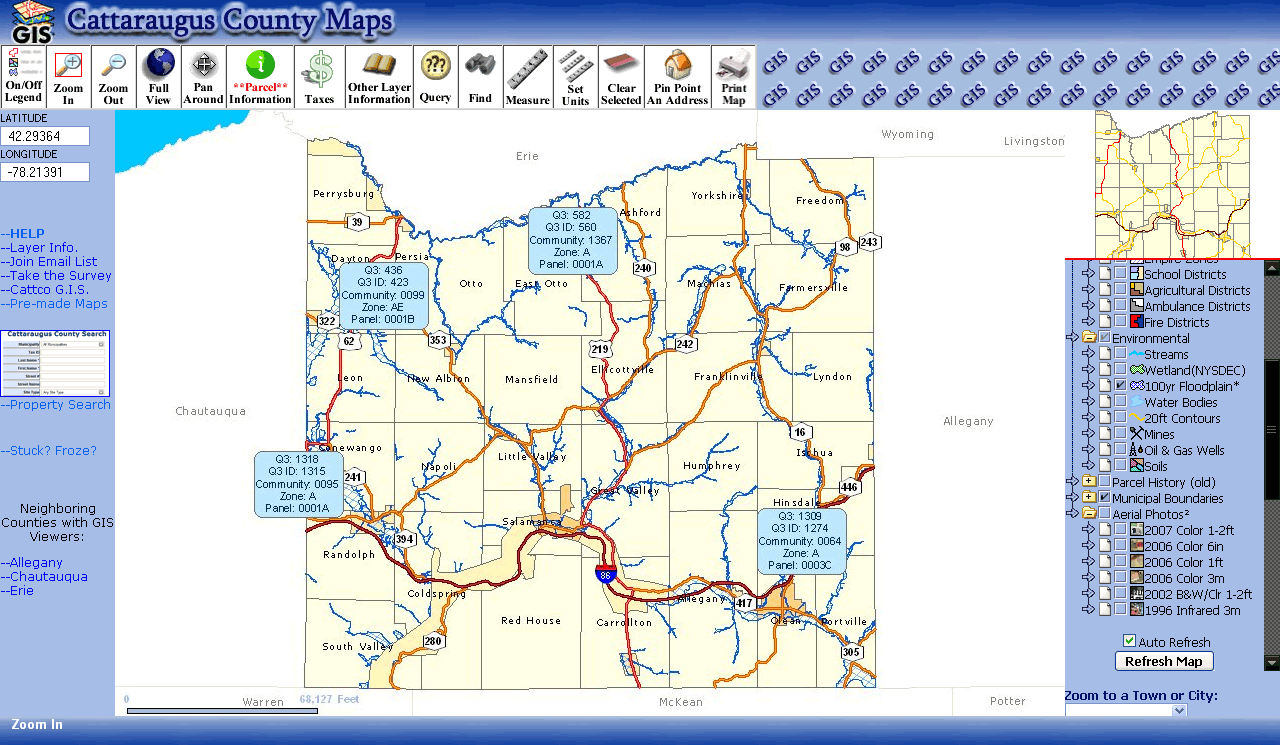Select the Measure ruler tool

coord(527,77)
